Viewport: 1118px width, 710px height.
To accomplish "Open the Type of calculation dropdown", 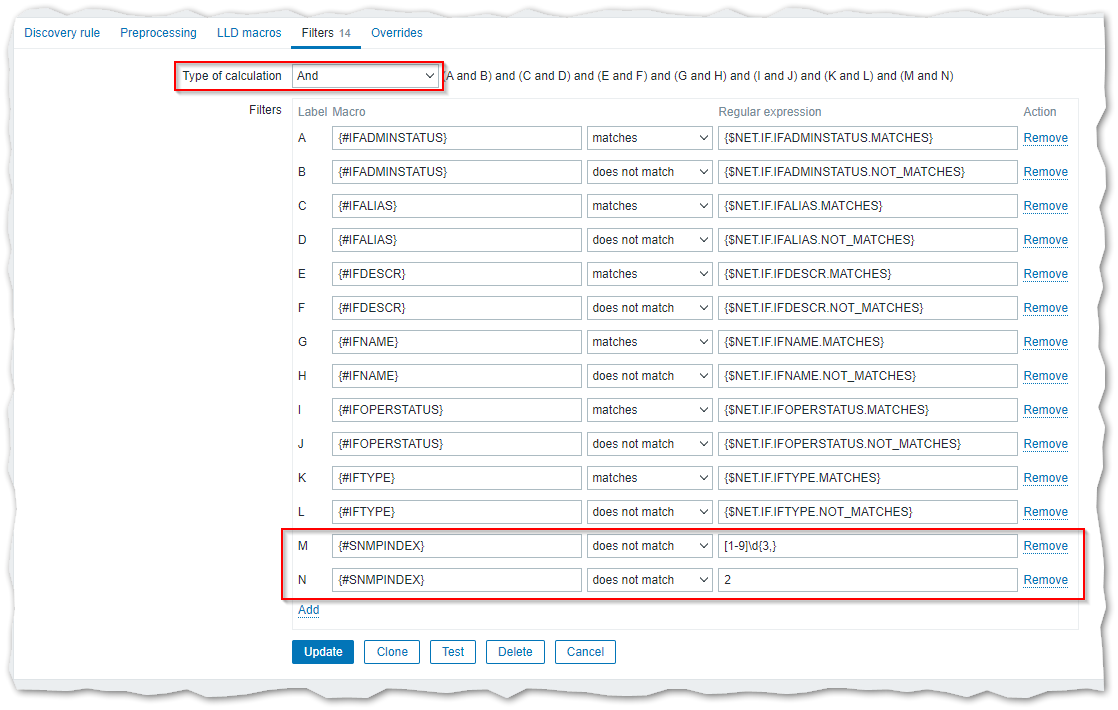I will (x=365, y=76).
